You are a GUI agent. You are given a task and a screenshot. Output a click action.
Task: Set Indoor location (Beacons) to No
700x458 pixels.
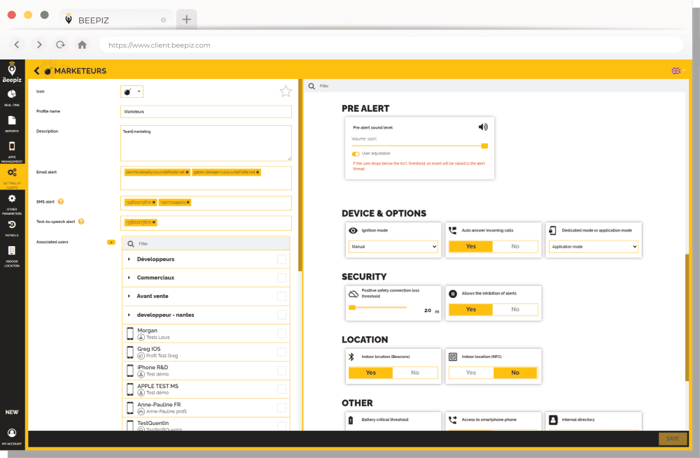(415, 373)
